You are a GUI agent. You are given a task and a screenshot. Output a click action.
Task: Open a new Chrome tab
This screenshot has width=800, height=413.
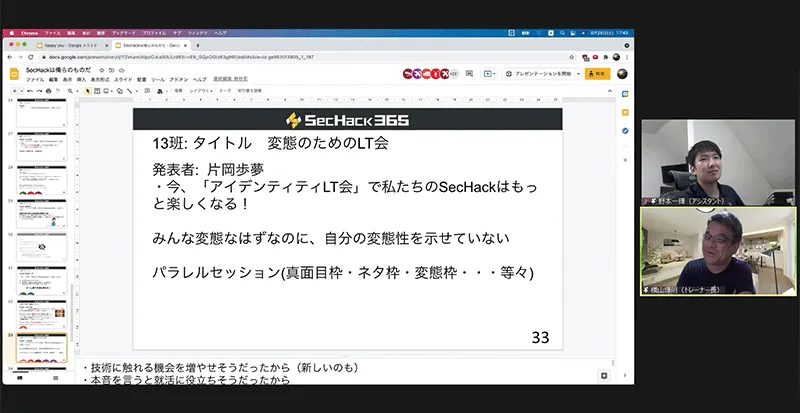[198, 45]
